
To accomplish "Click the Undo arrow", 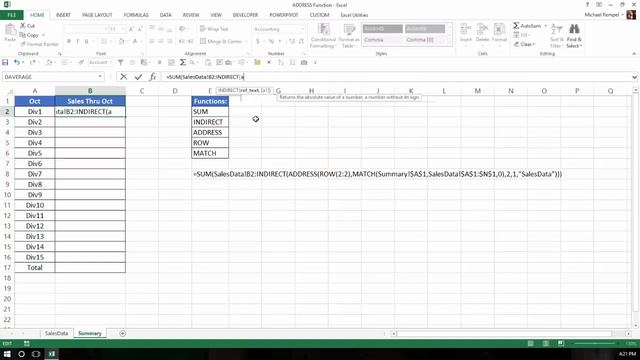I will click(16, 62).
